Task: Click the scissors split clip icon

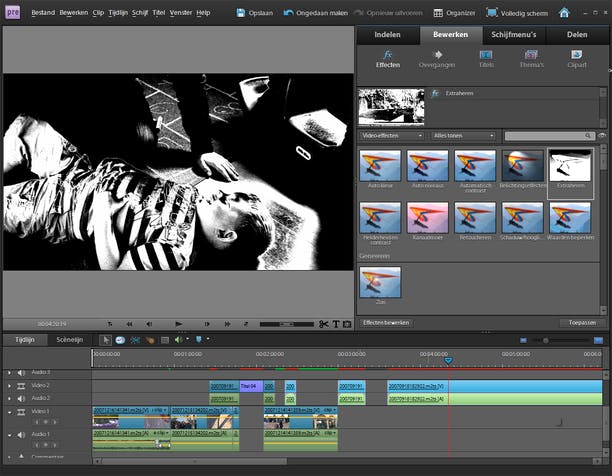Action: [324, 324]
